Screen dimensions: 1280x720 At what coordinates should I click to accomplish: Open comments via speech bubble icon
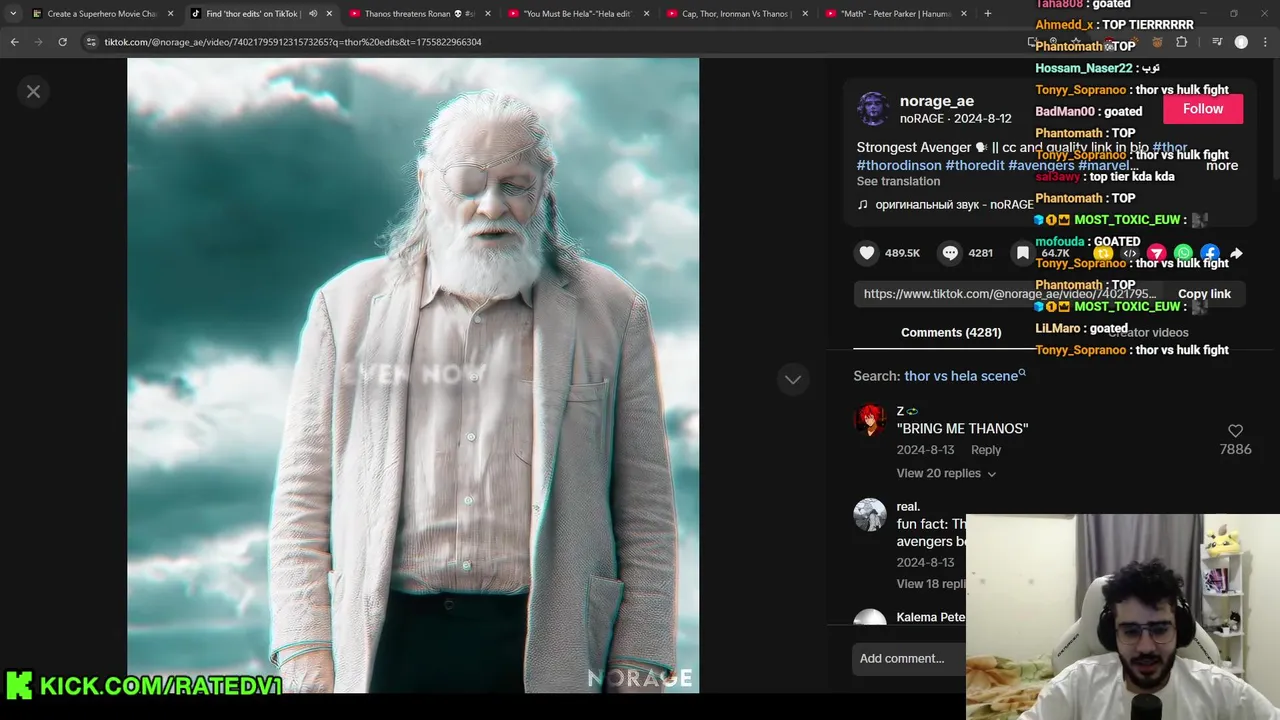tap(950, 253)
